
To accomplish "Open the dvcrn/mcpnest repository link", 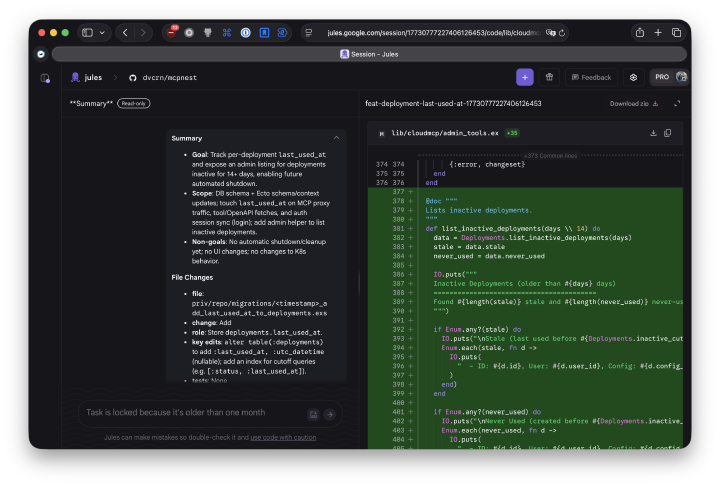I will tap(163, 78).
